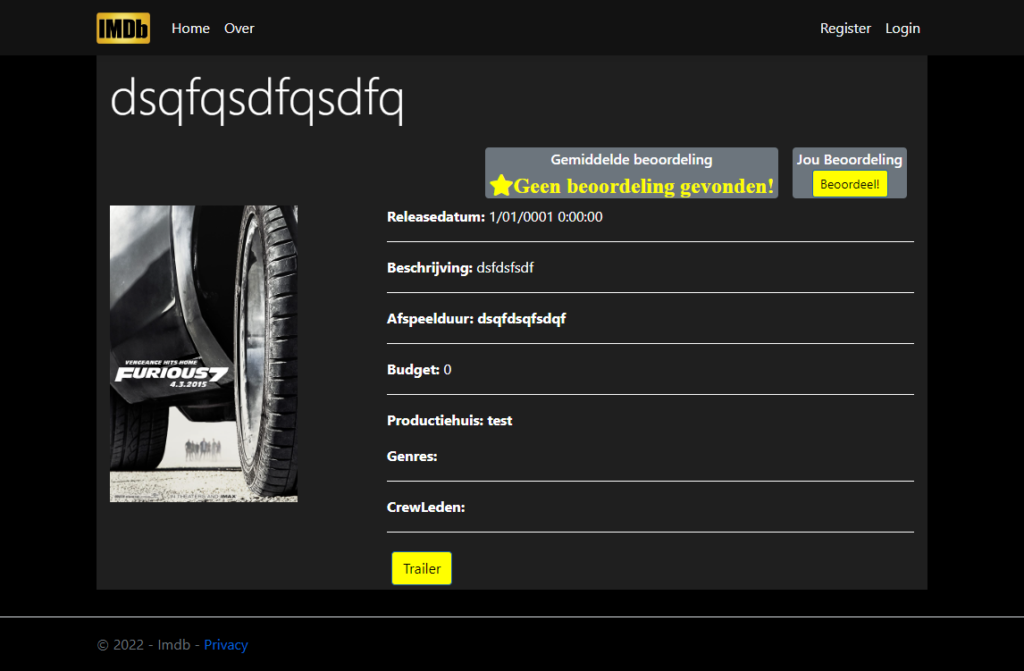Click the Budget row showing 0
Viewport: 1024px width, 671px height.
tap(419, 370)
